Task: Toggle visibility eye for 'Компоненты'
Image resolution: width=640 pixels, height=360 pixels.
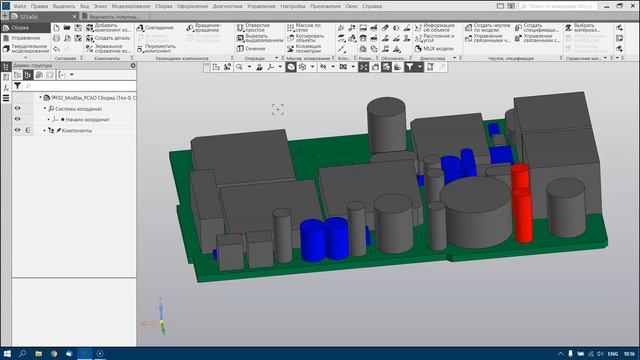Action: coord(18,130)
